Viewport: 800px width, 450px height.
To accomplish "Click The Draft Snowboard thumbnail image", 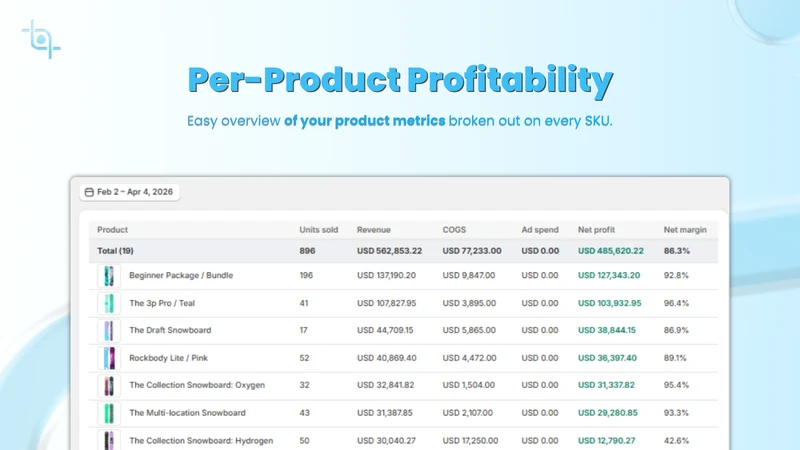I will pyautogui.click(x=109, y=331).
